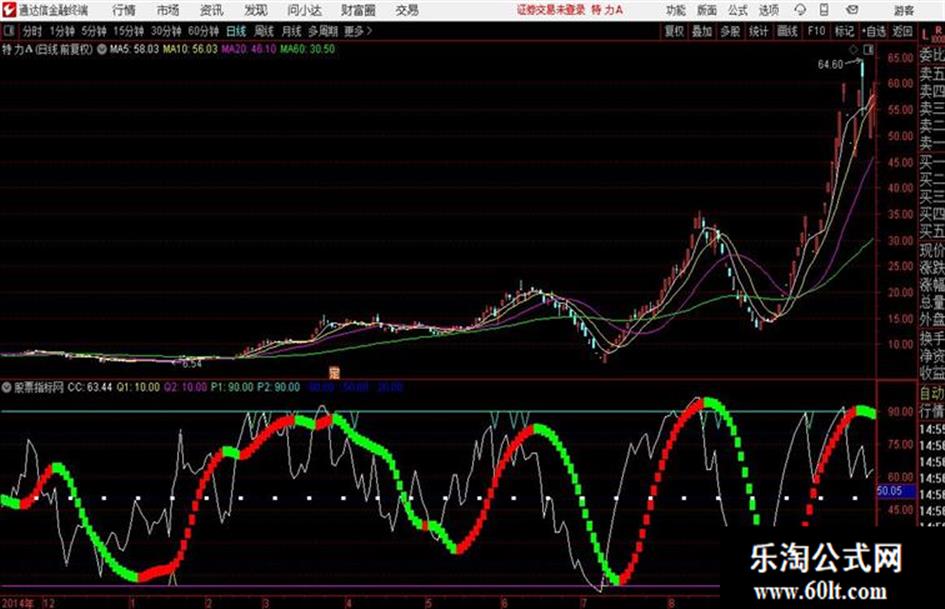Click the 通达信 red logo icon

8,10
